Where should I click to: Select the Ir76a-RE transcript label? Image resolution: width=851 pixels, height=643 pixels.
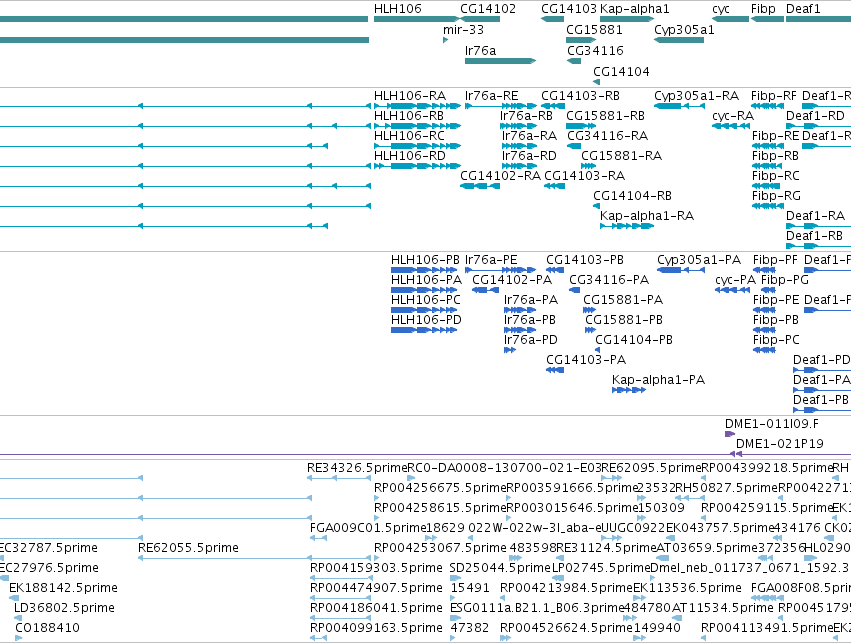491,96
